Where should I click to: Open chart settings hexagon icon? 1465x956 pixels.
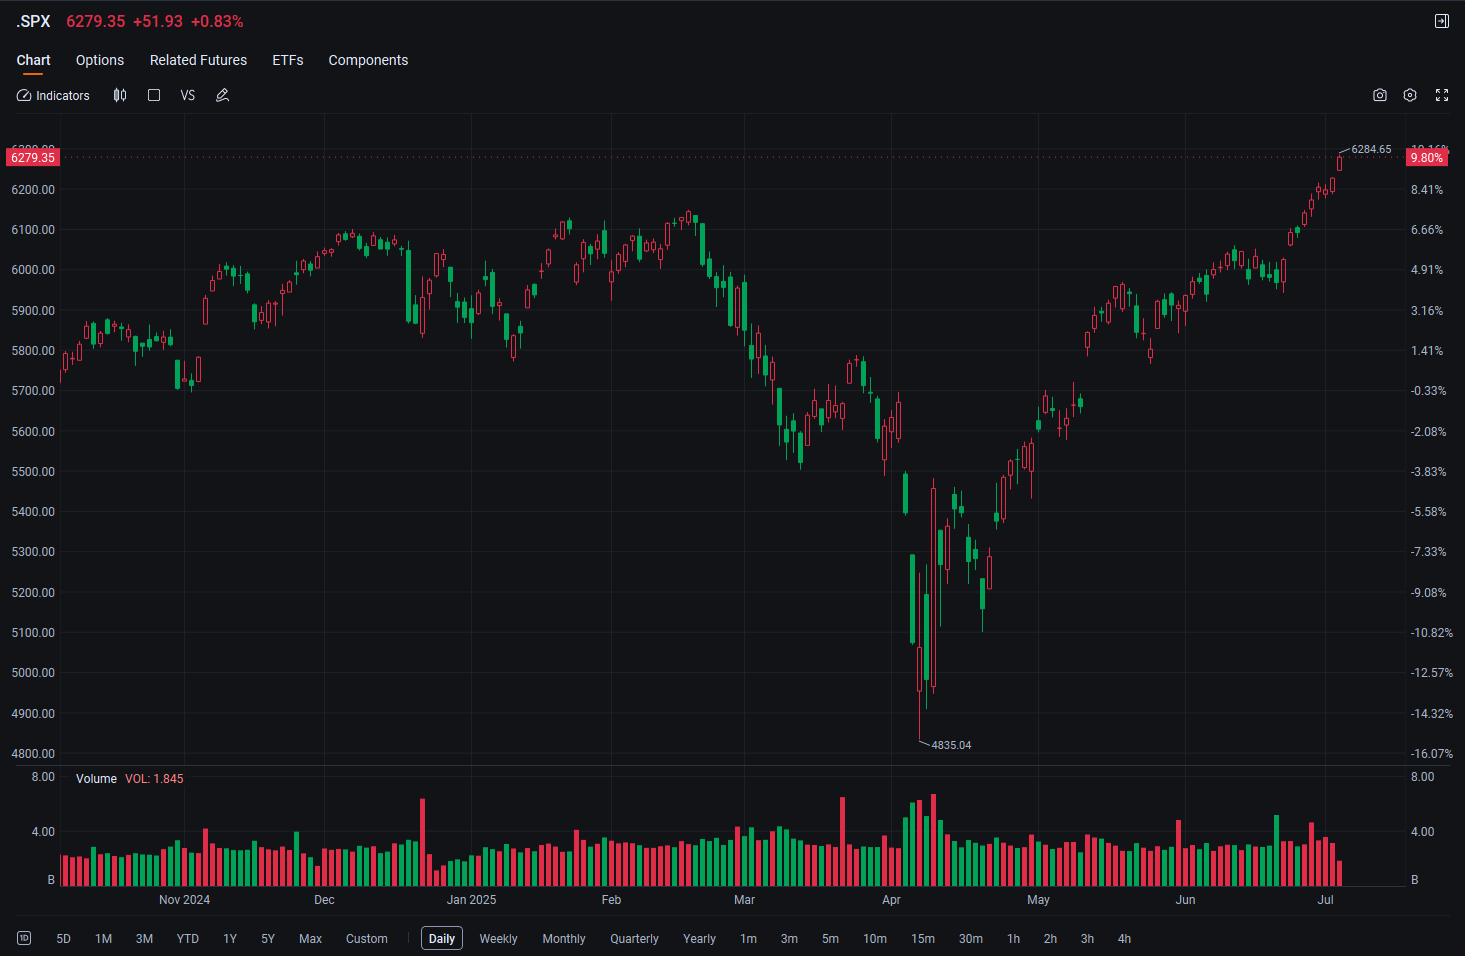(1410, 95)
